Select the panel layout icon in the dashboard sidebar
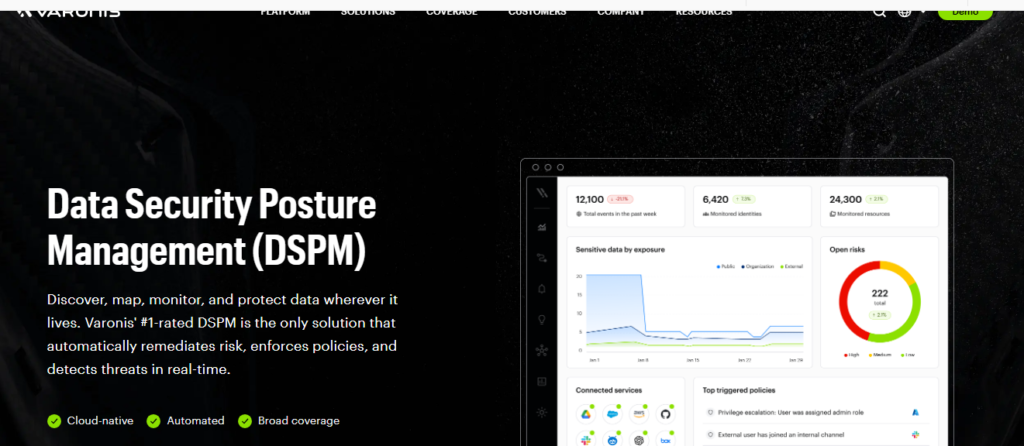 coord(541,381)
